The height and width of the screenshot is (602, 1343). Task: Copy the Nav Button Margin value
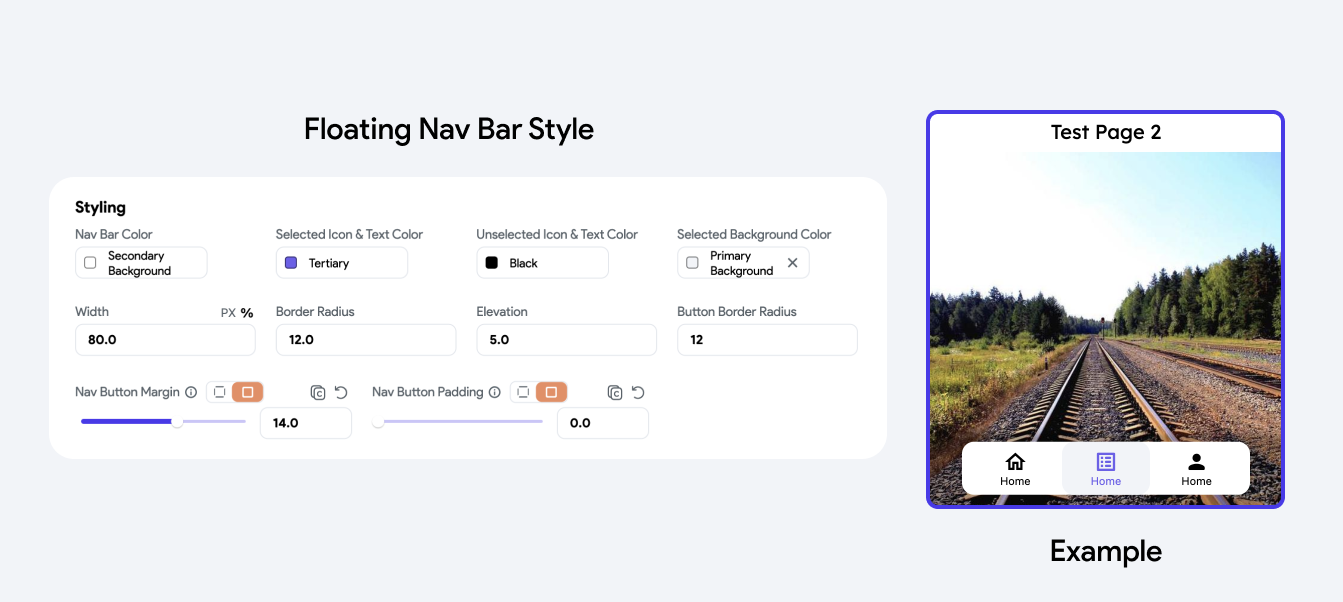coord(318,392)
